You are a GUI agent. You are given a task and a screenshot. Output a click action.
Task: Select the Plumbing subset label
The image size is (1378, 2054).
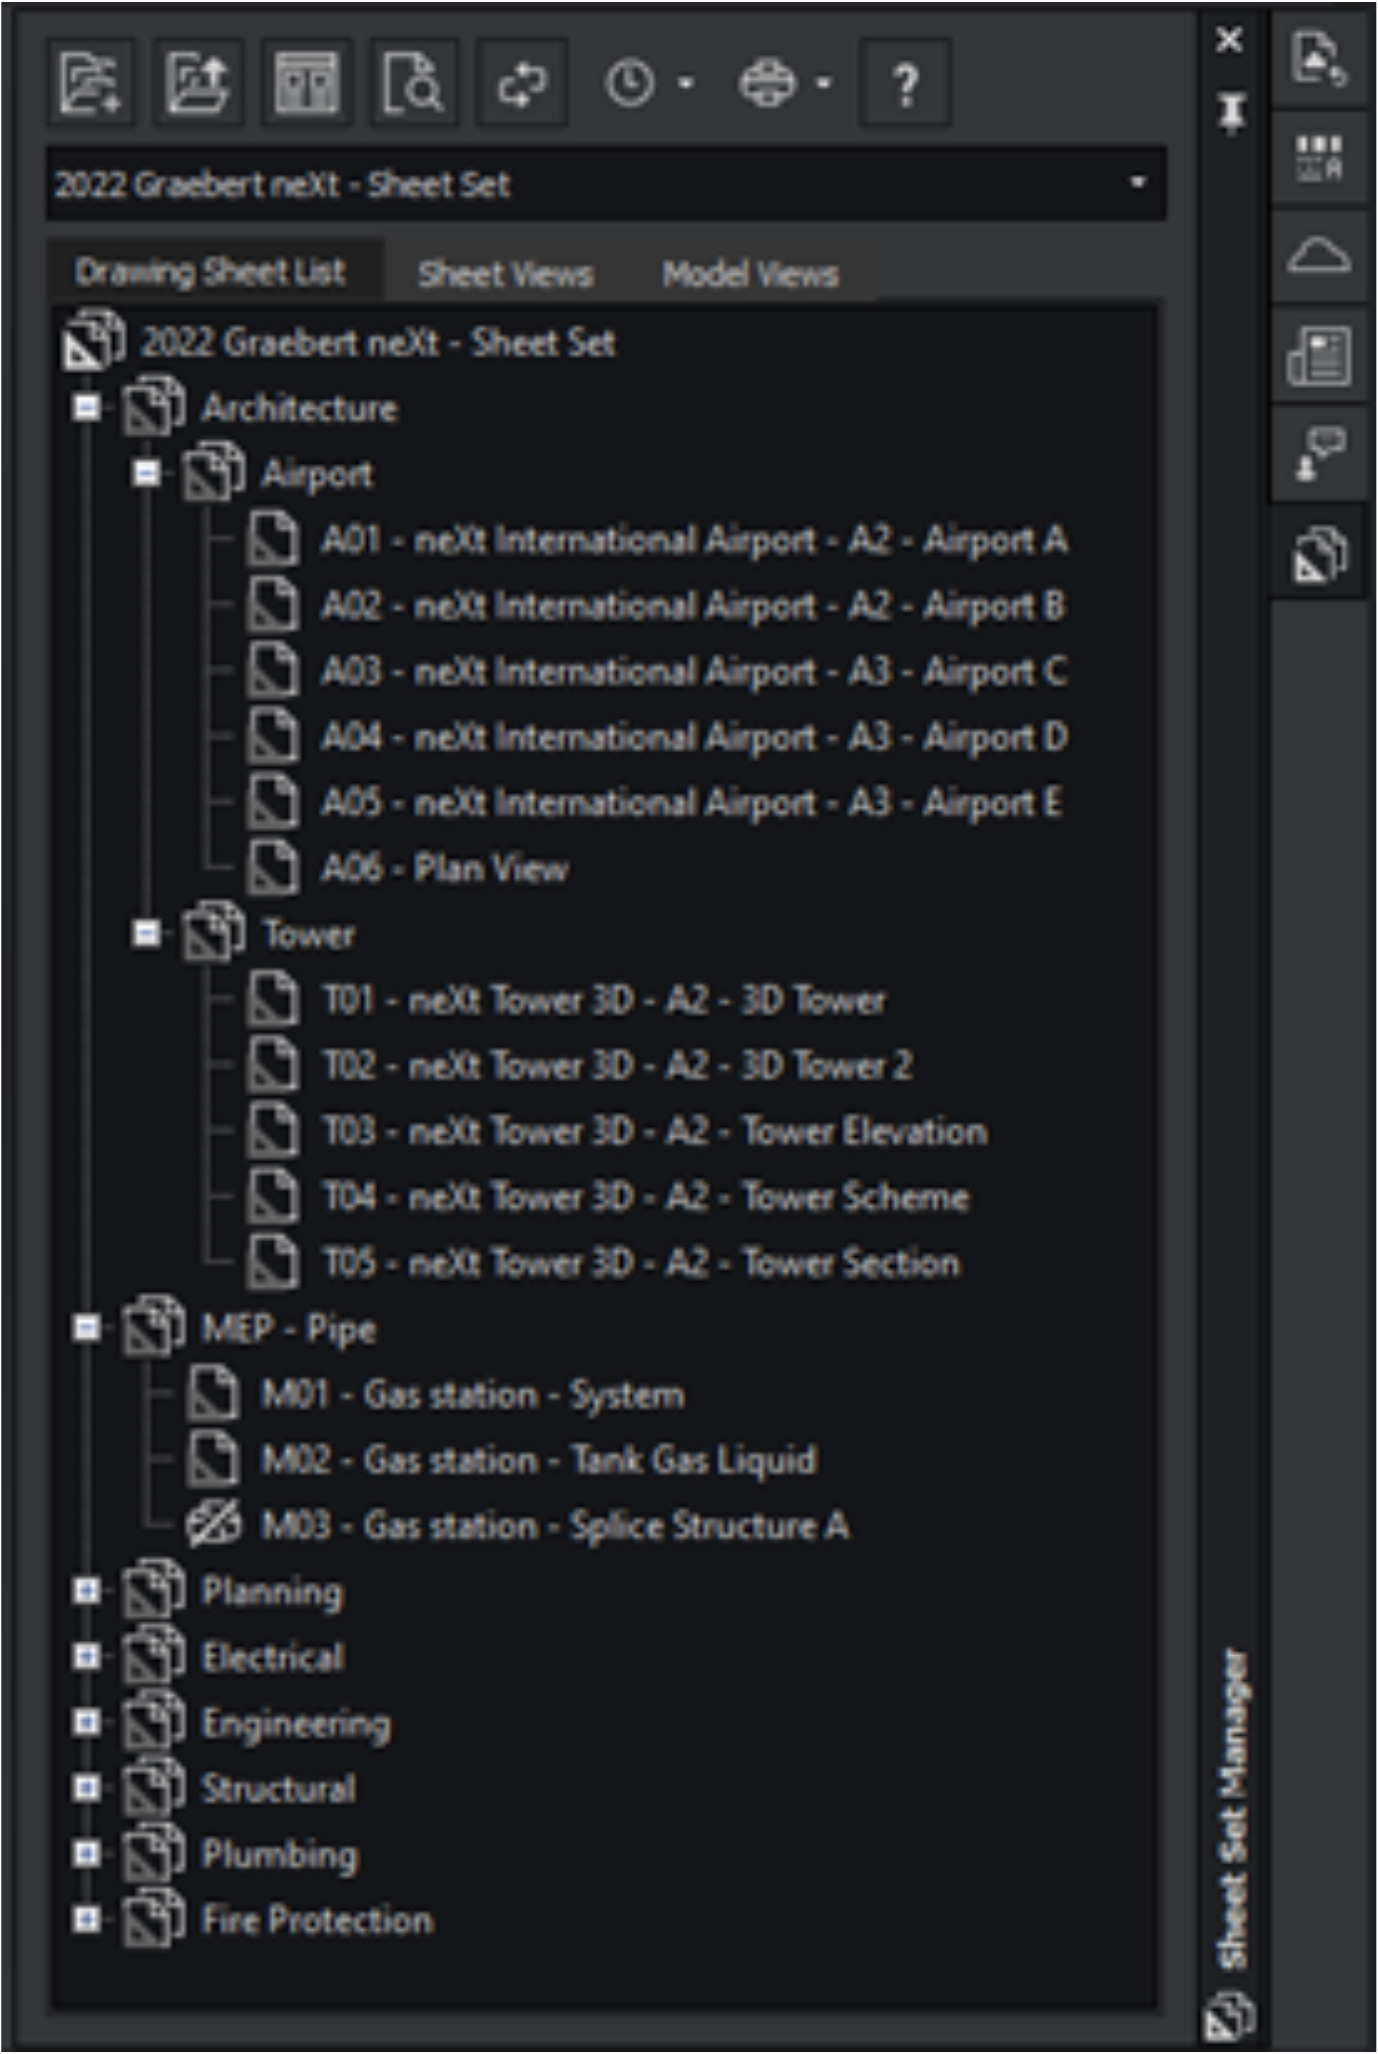coord(280,1856)
